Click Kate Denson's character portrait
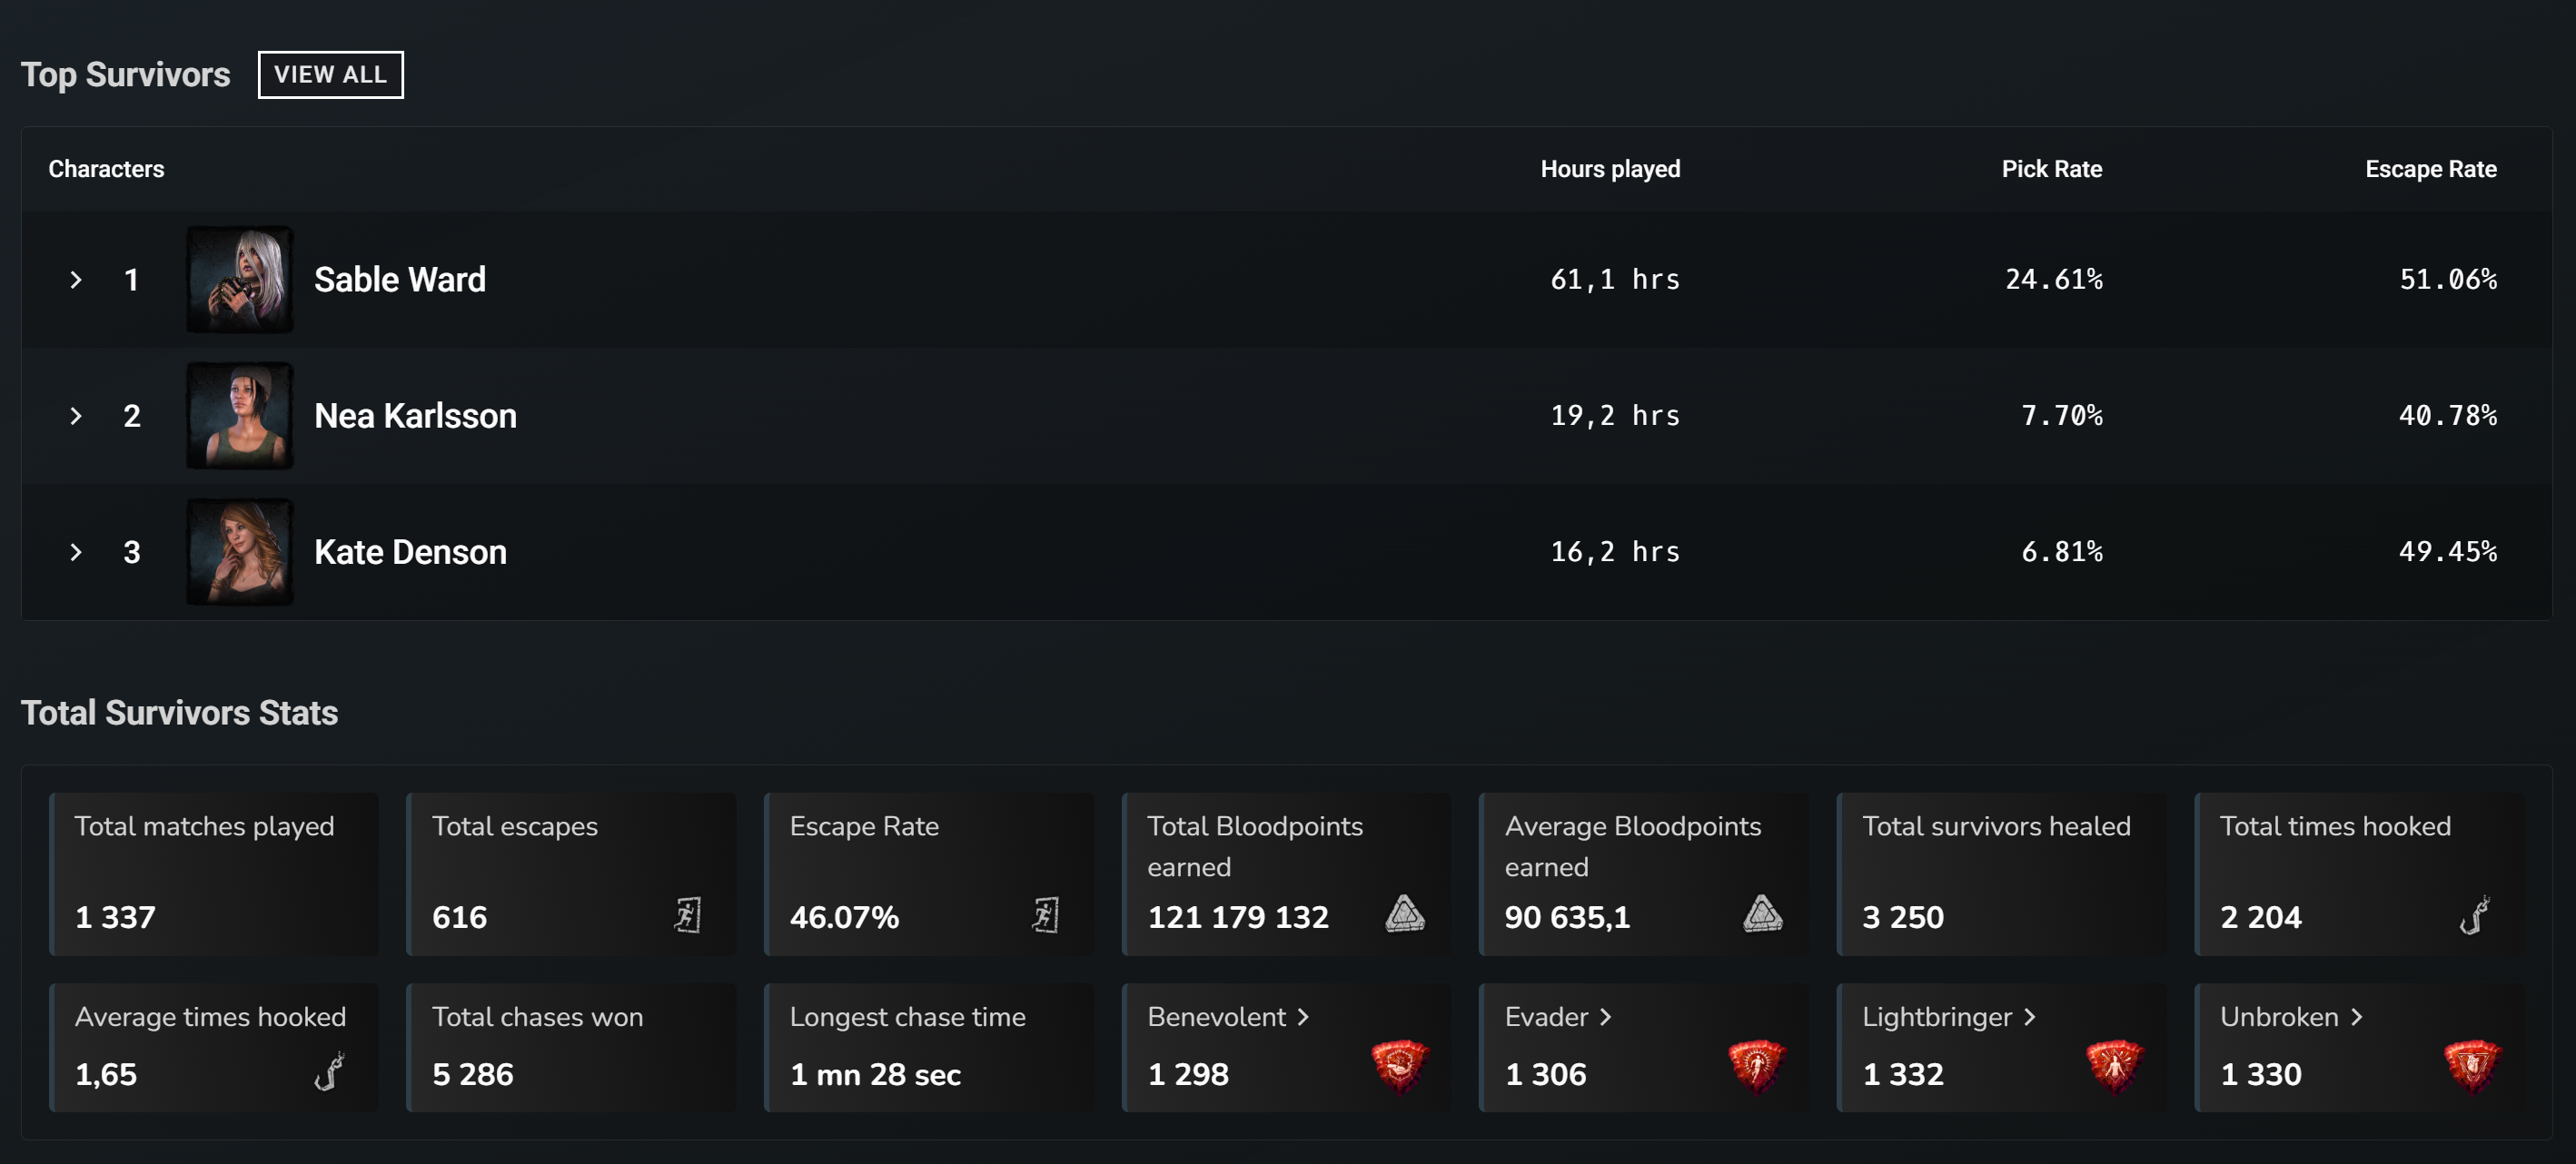2576x1164 pixels. pyautogui.click(x=239, y=552)
